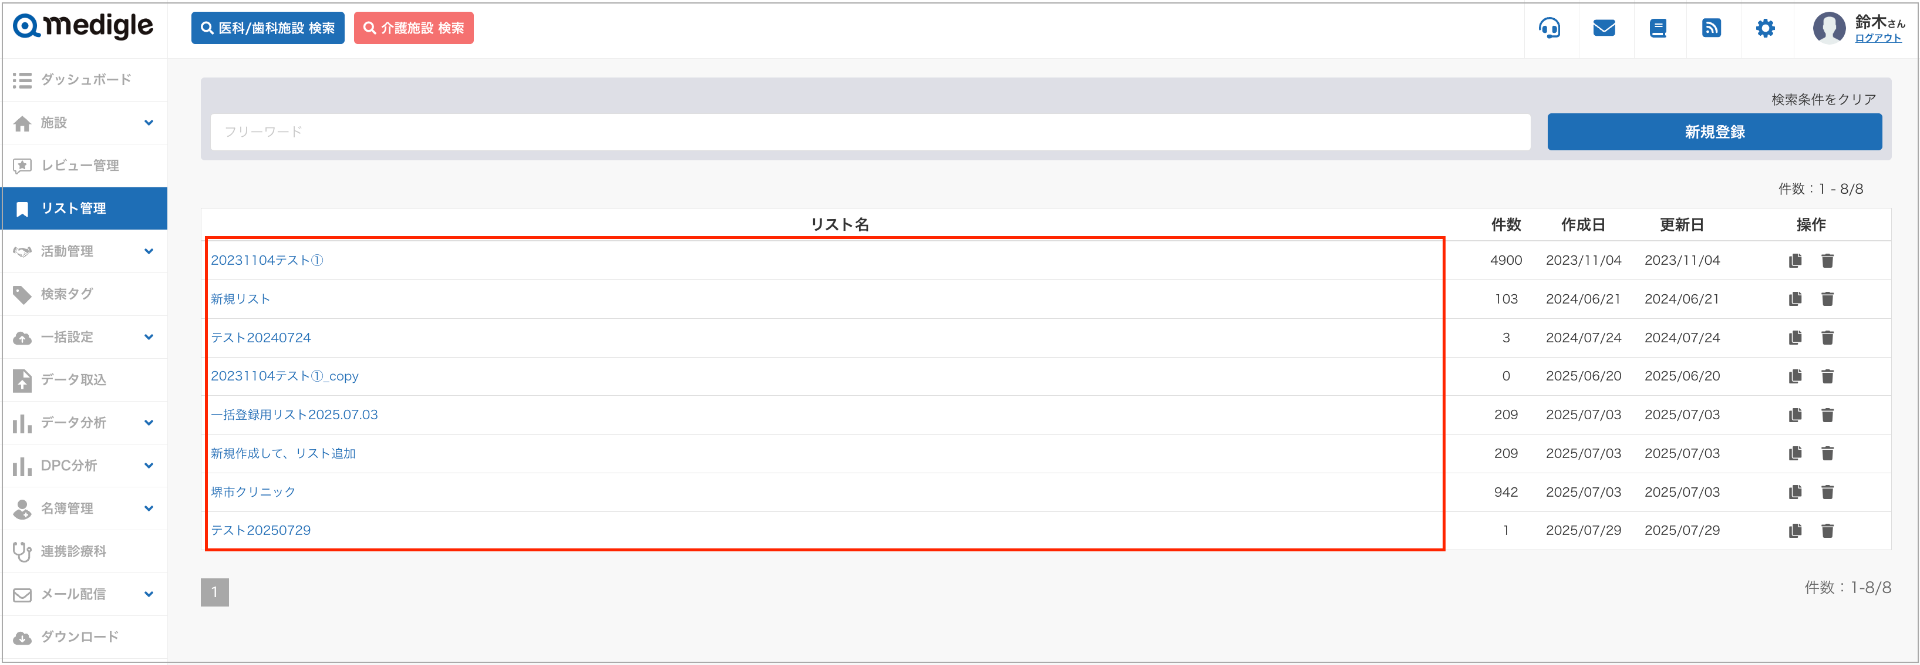Image resolution: width=1920 pixels, height=665 pixels.
Task: Click the medigle logo
Action: (x=84, y=26)
